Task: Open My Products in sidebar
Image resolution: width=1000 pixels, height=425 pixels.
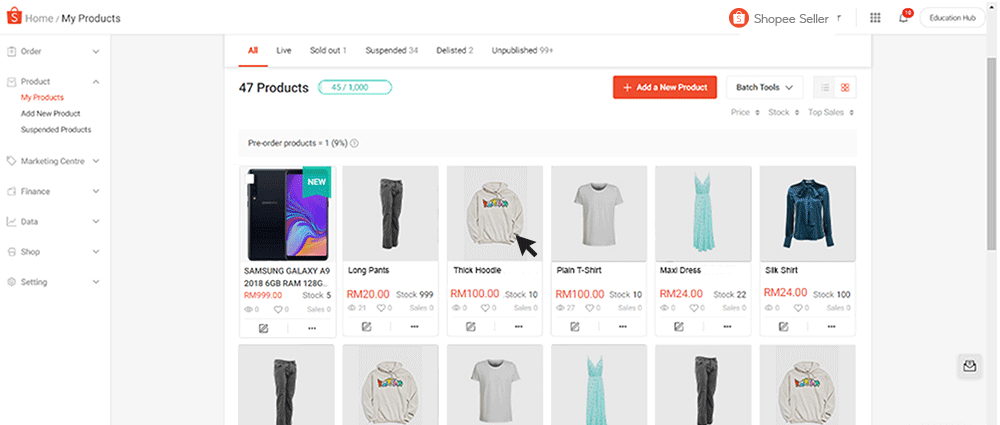Action: pyautogui.click(x=42, y=98)
